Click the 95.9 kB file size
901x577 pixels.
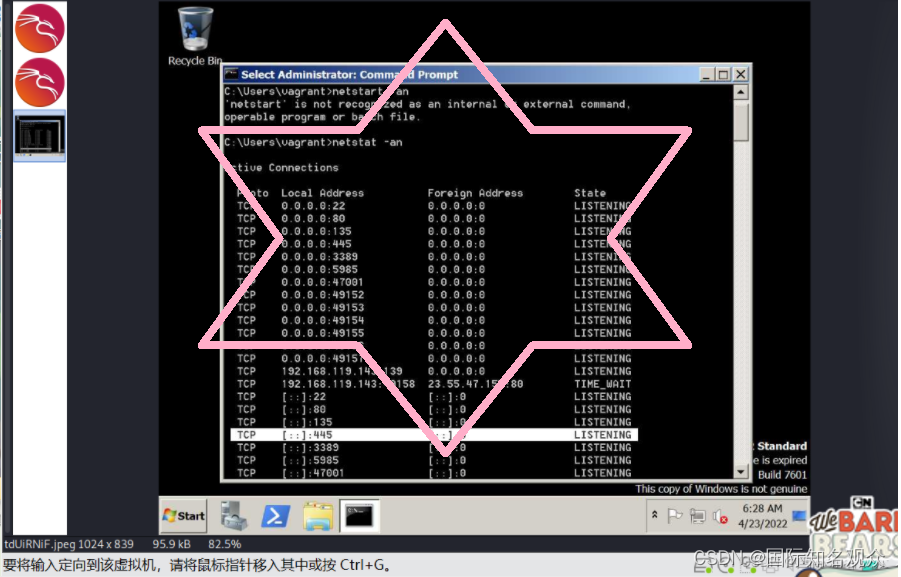[171, 544]
